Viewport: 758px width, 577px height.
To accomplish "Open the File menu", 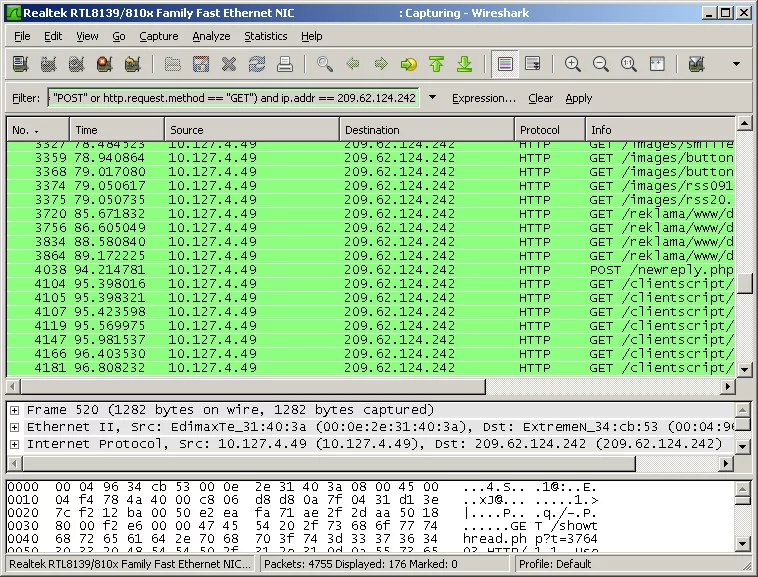I will (22, 36).
